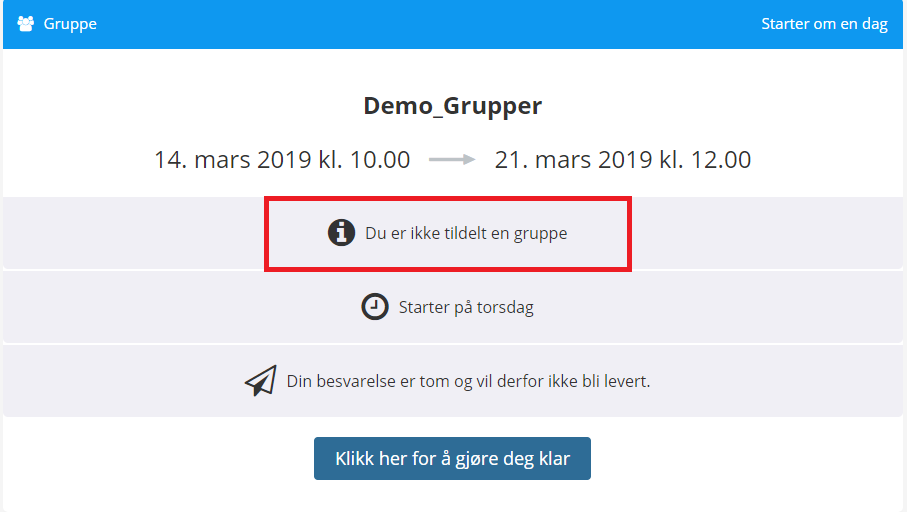Click the clock icon beside Starter på torsdag
The height and width of the screenshot is (512, 907).
coord(375,307)
